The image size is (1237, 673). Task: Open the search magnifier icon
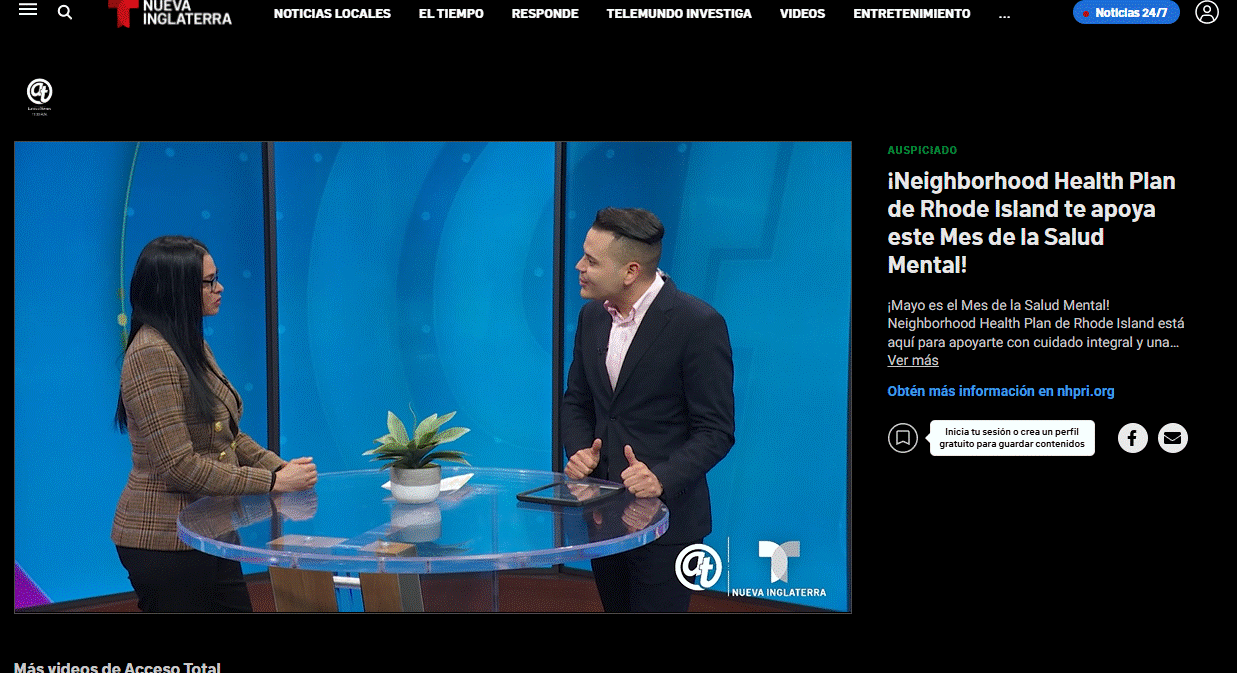coord(65,12)
